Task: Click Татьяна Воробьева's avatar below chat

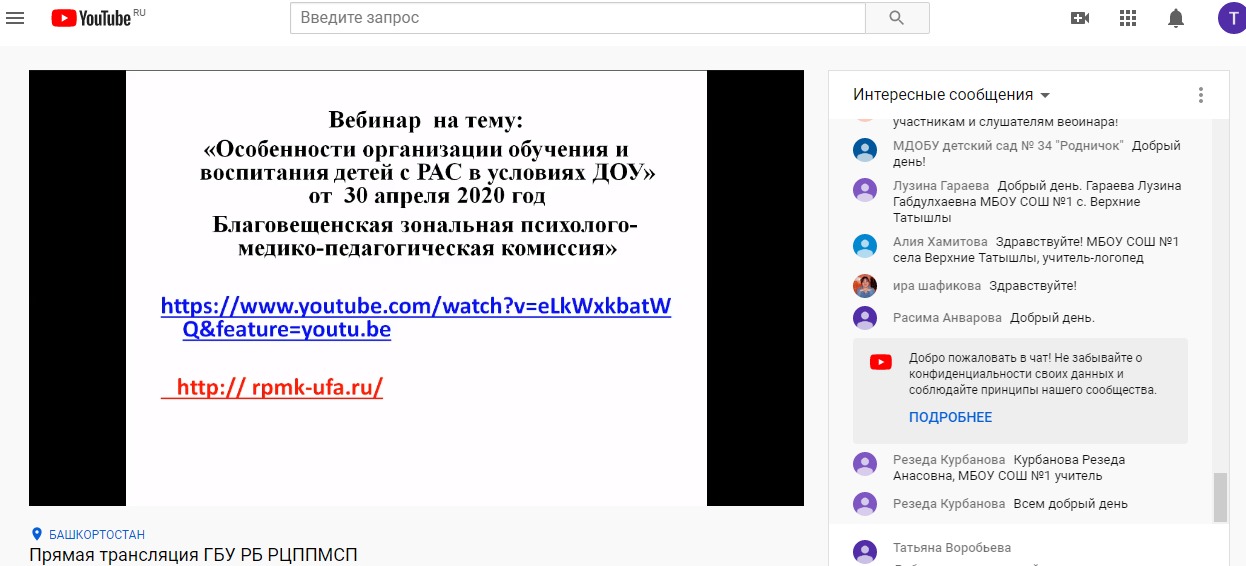Action: pos(865,550)
